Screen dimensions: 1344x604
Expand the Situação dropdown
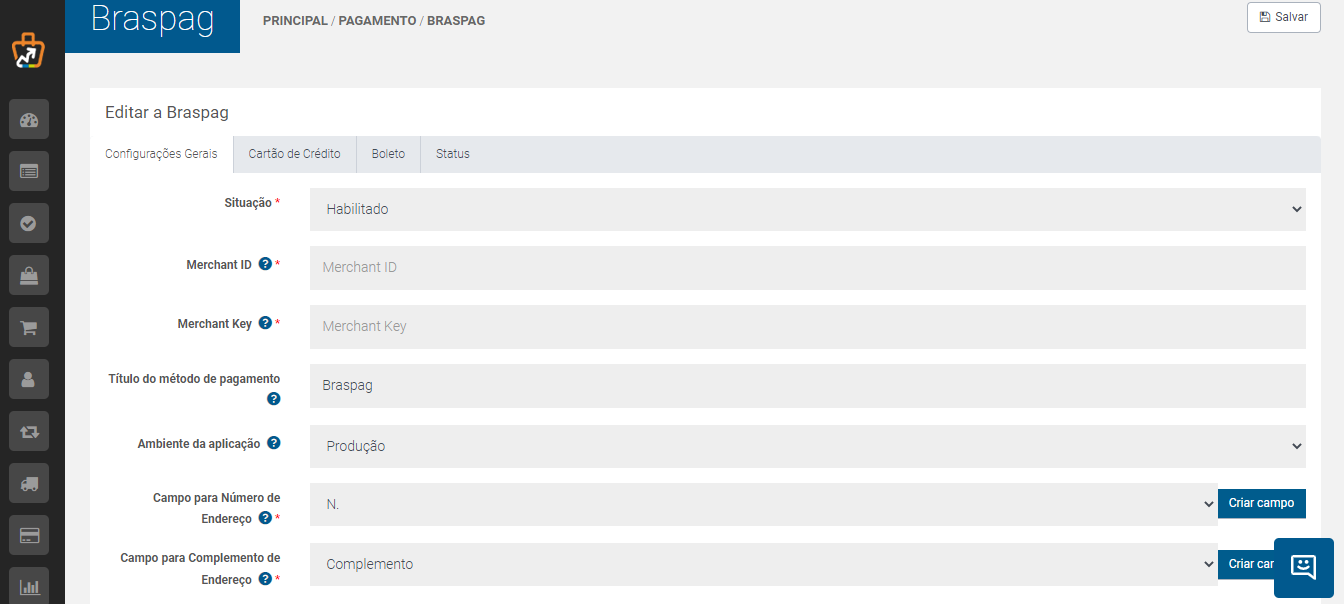click(x=808, y=209)
